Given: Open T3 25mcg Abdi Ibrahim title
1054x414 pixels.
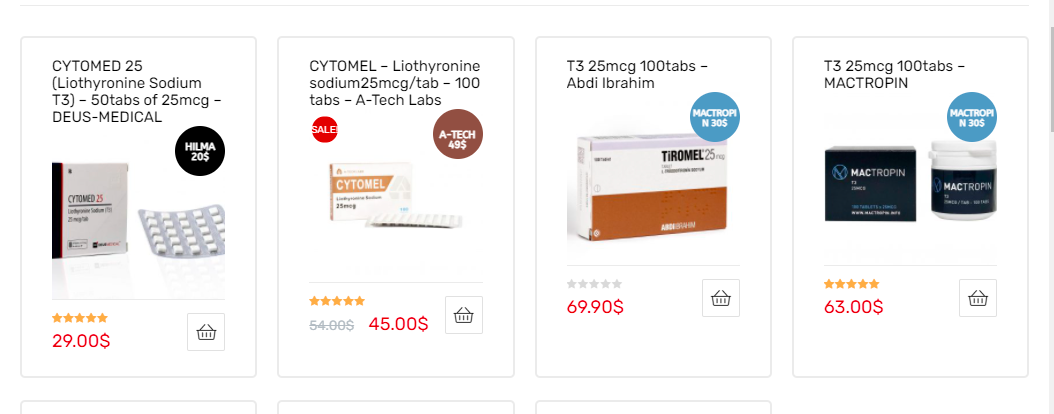Looking at the screenshot, I should point(637,74).
